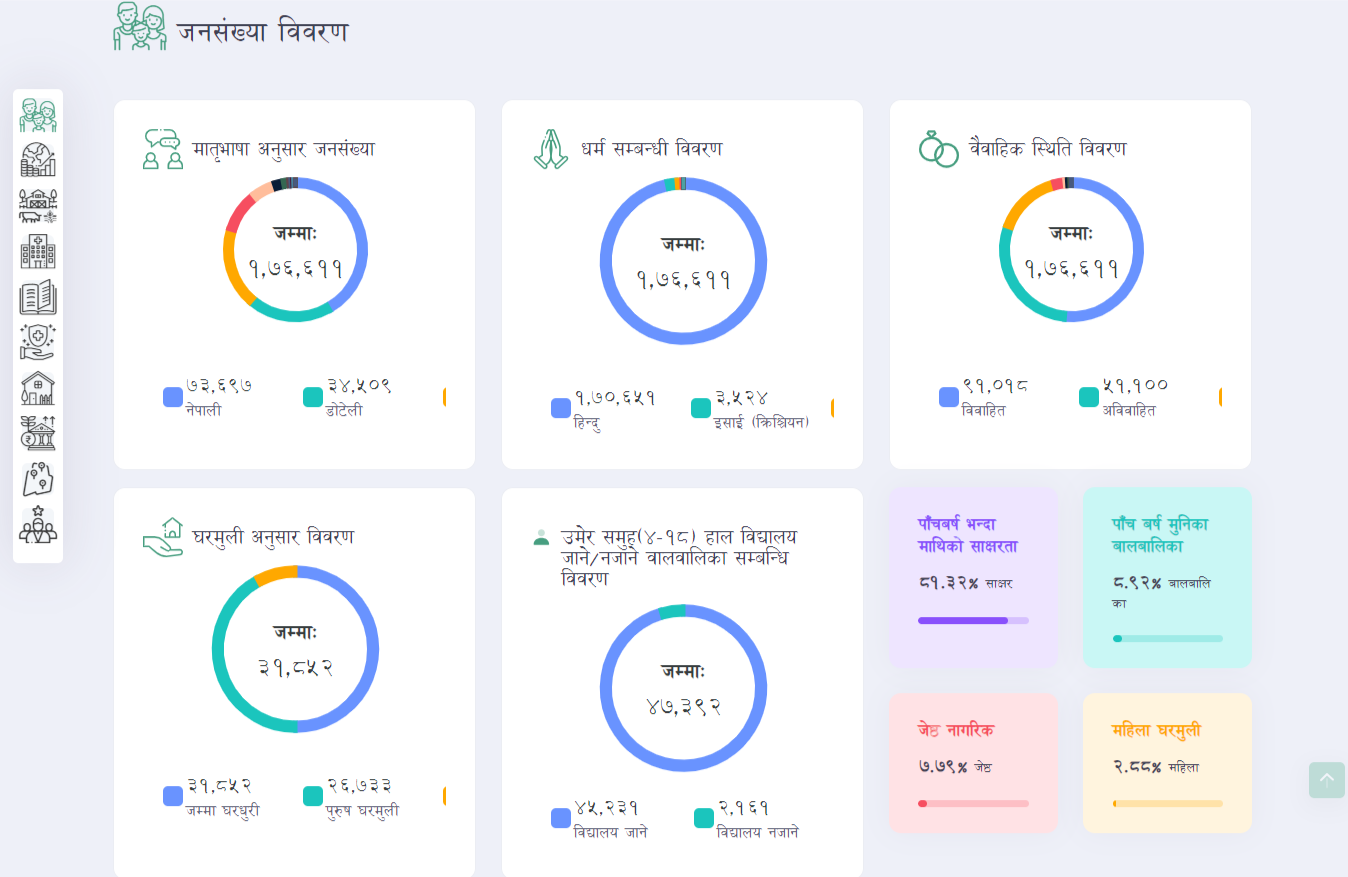Click the हिन्दु value १,७०,६५१
This screenshot has width=1348, height=877.
[615, 397]
